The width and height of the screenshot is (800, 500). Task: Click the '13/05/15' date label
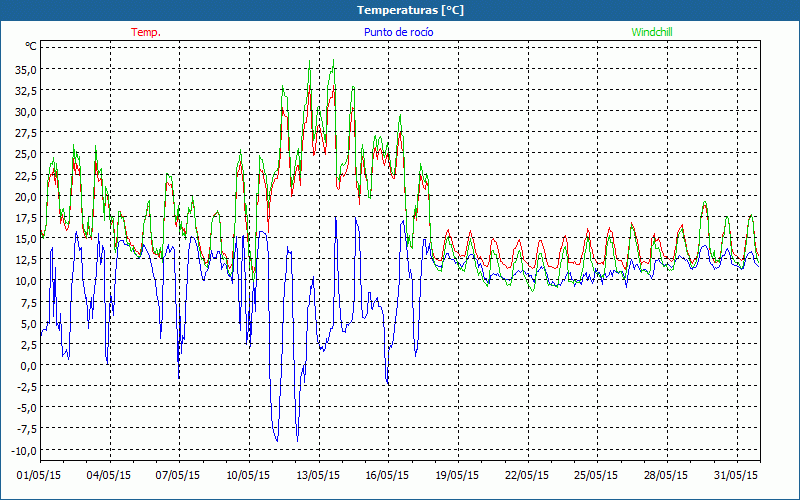point(318,476)
